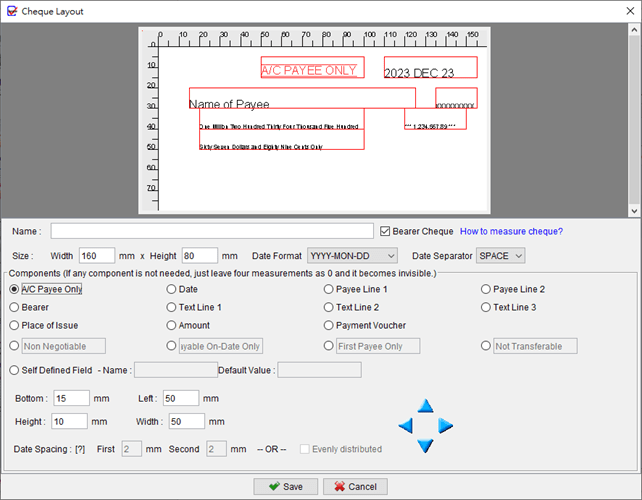This screenshot has width=642, height=500.
Task: Click the A/C PAYEE ONLY box in preview
Action: coord(312,67)
